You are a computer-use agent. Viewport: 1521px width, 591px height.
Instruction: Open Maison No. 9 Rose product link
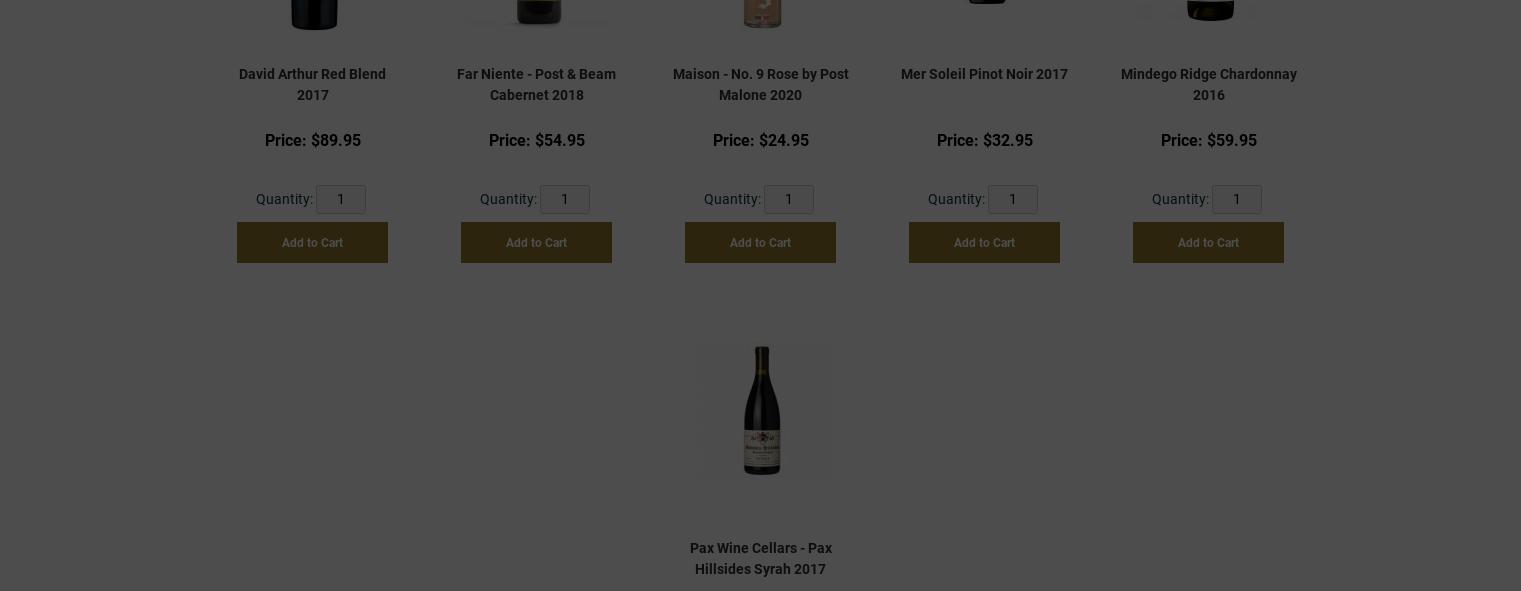(x=760, y=84)
